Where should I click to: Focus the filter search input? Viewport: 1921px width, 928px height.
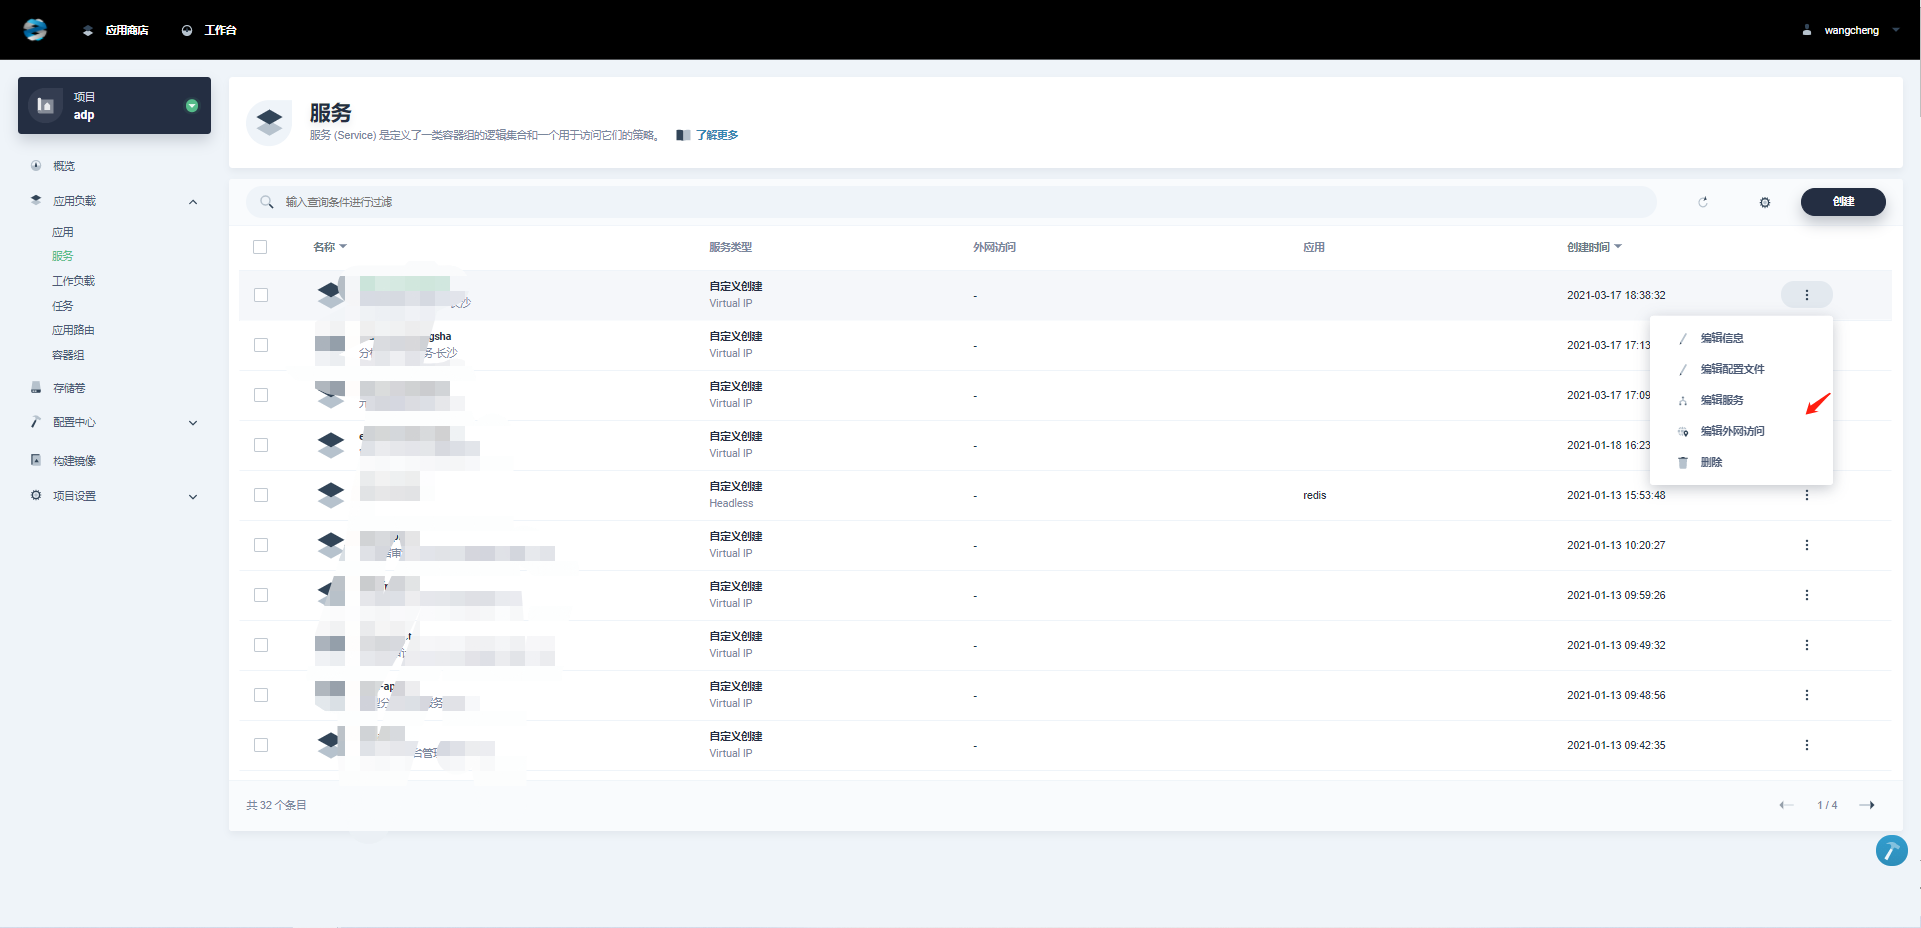coord(951,202)
